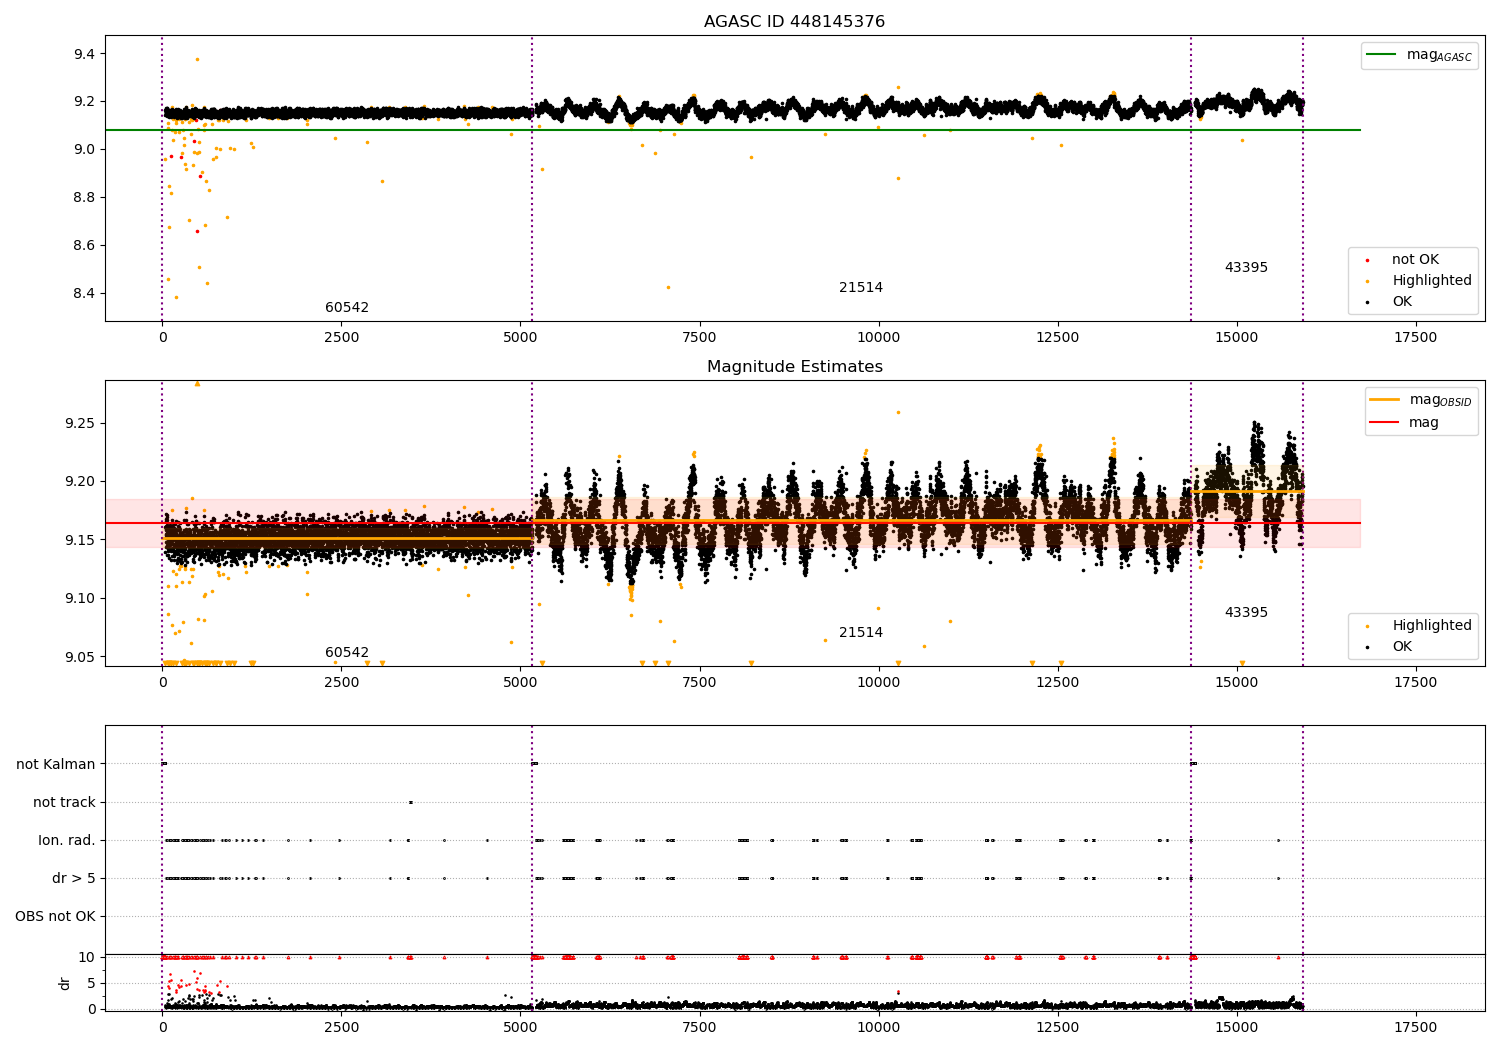Click the 43395 label in top plot
Screen dimensions: 1500x1050
(1246, 267)
